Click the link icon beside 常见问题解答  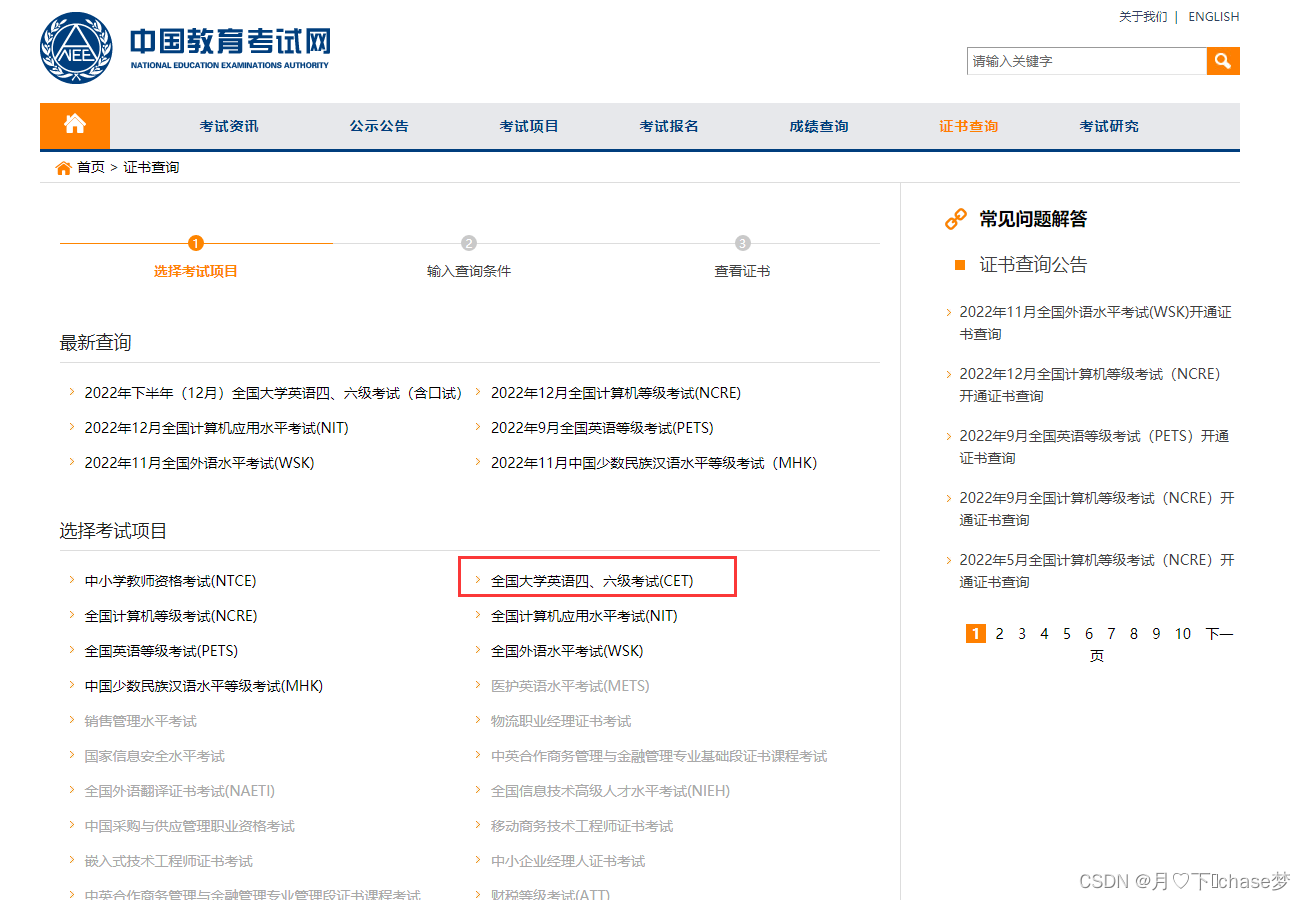click(957, 219)
